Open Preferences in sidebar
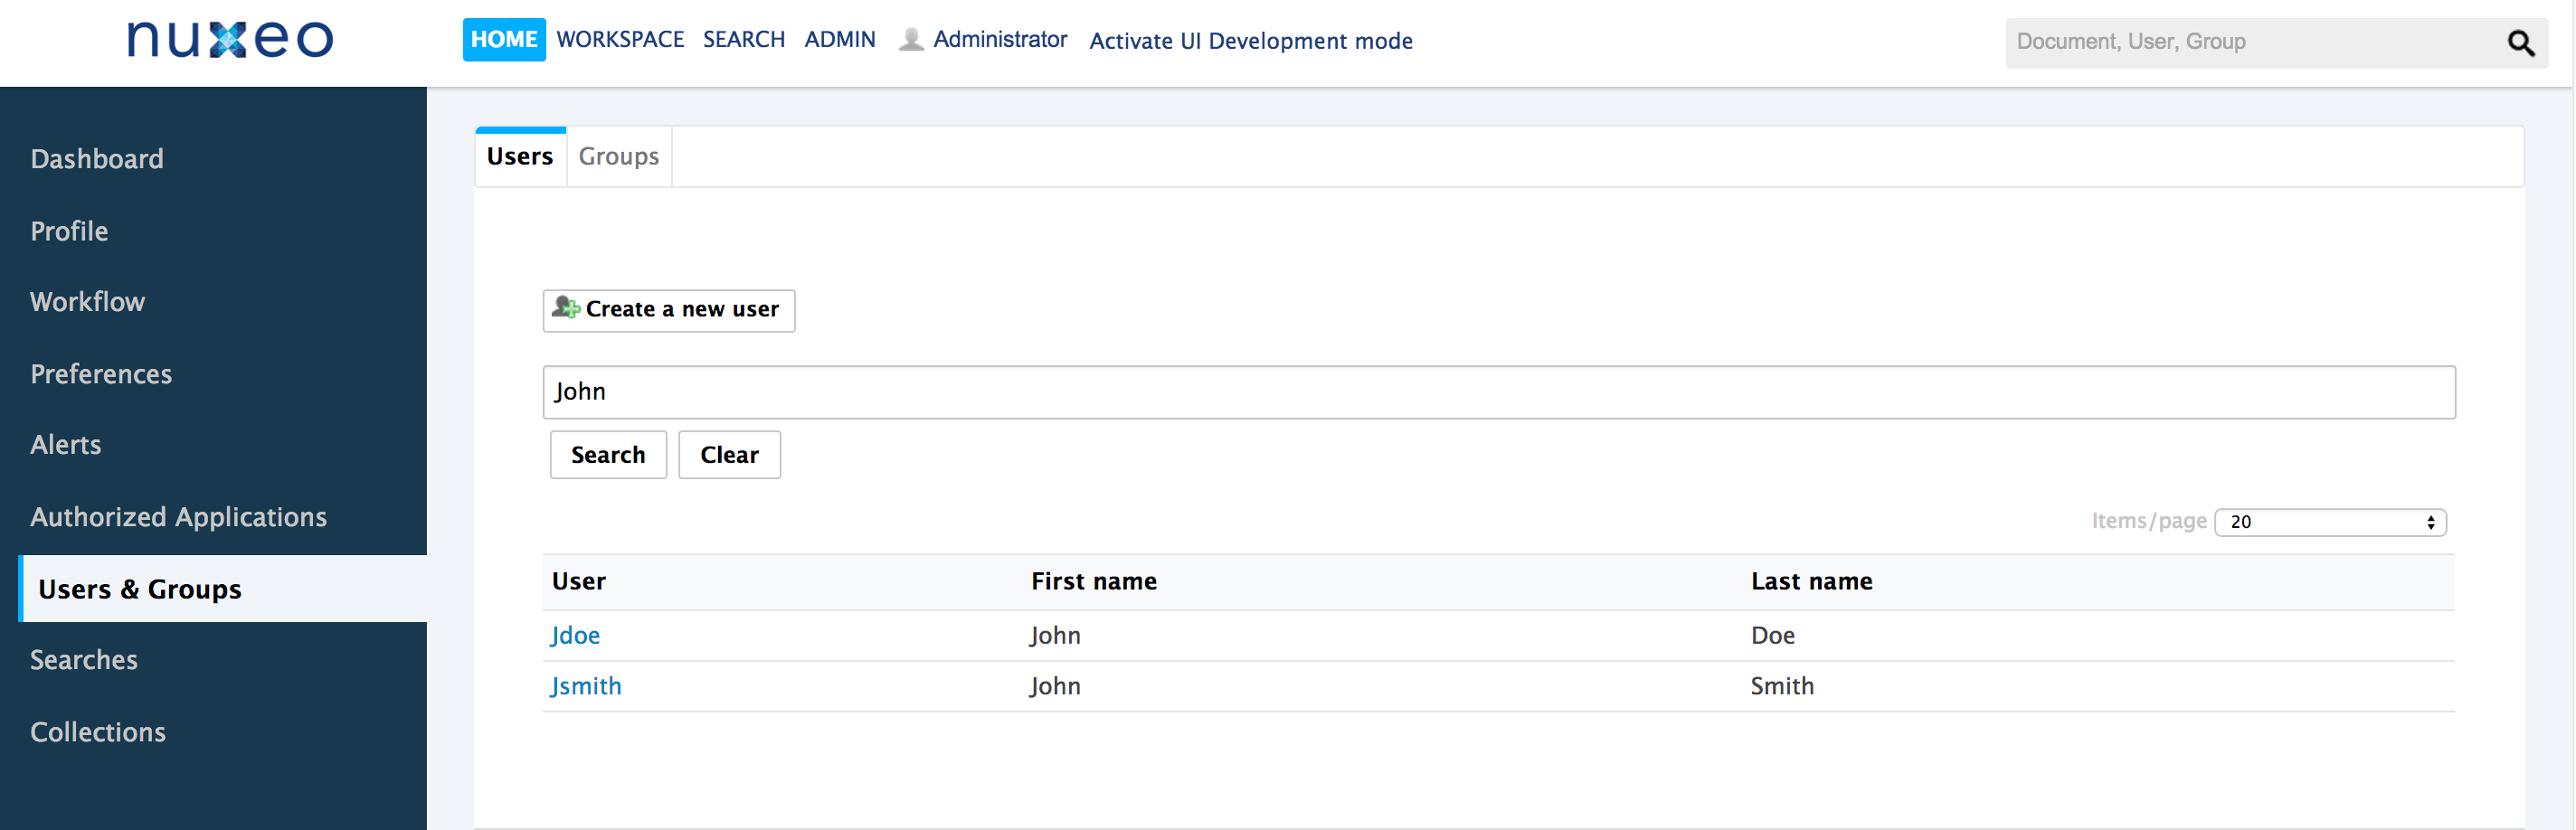Screen dimensions: 2576x830 tap(101, 374)
